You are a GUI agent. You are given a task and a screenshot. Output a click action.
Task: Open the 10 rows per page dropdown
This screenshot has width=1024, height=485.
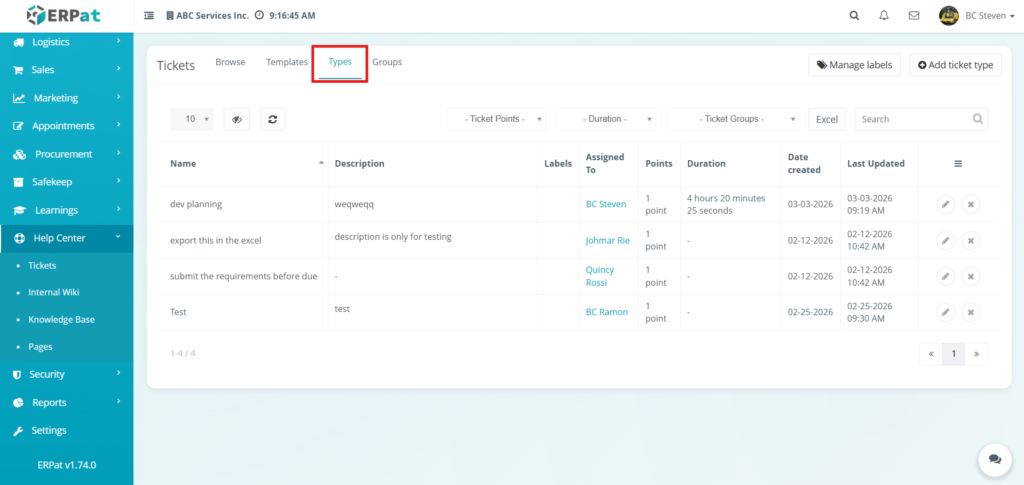[x=191, y=119]
